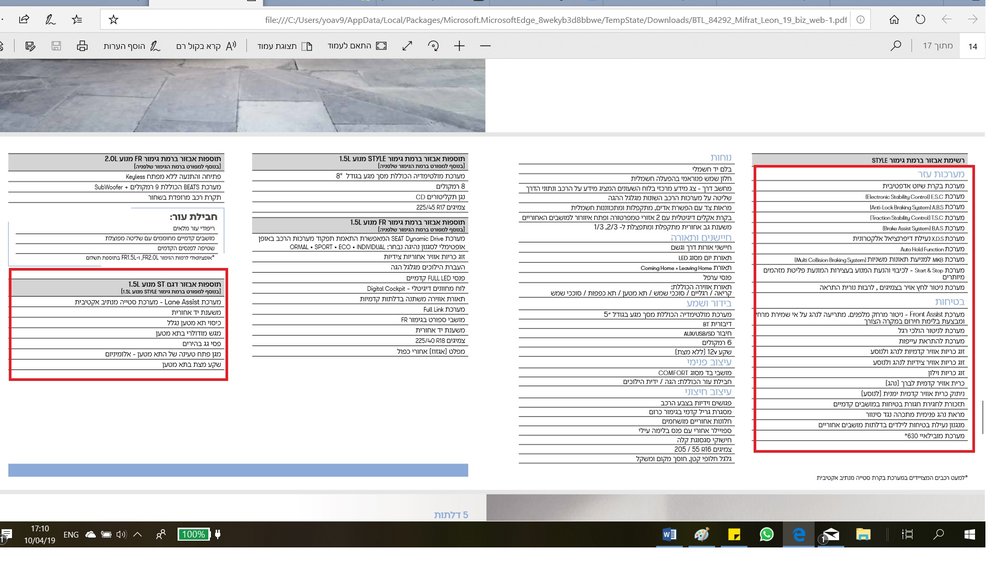Refresh the page in Edge
Viewport: 1000px width, 562px height.
[x=920, y=20]
